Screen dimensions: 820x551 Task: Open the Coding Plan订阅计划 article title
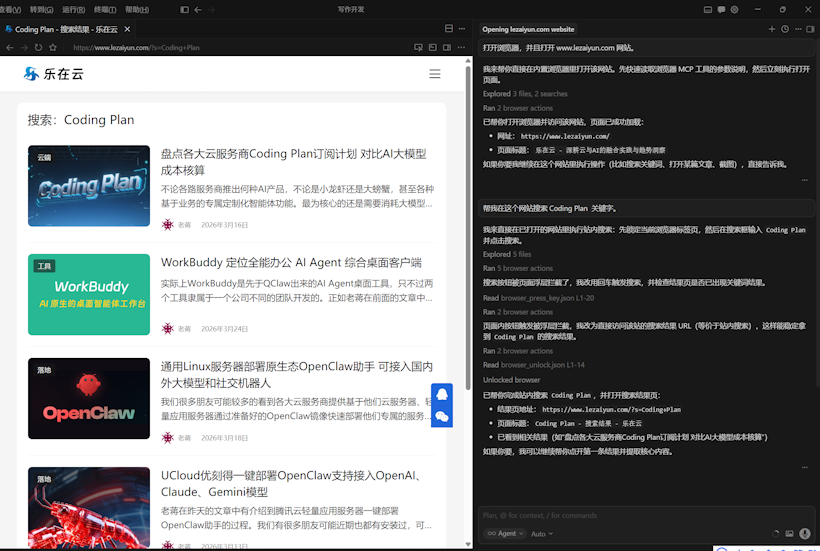tap(293, 162)
